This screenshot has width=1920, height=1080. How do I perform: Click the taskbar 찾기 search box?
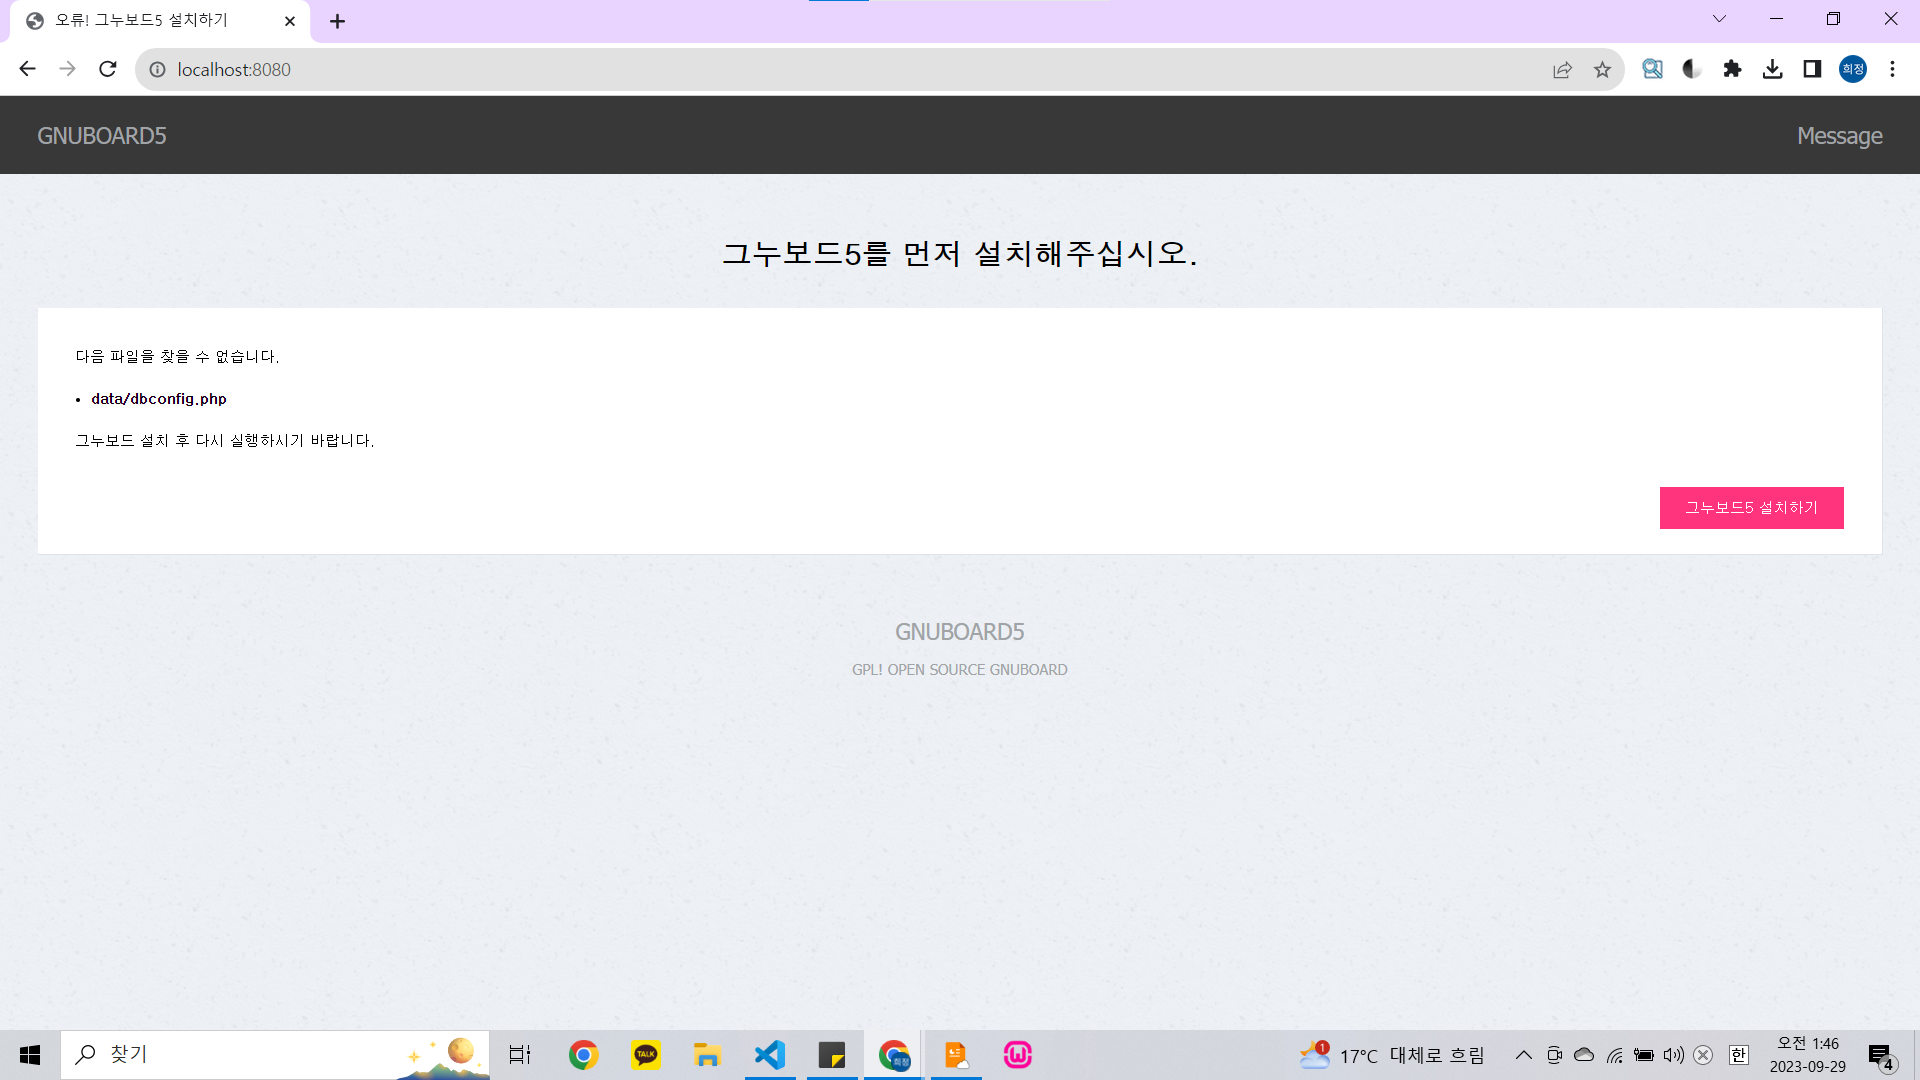point(275,1055)
